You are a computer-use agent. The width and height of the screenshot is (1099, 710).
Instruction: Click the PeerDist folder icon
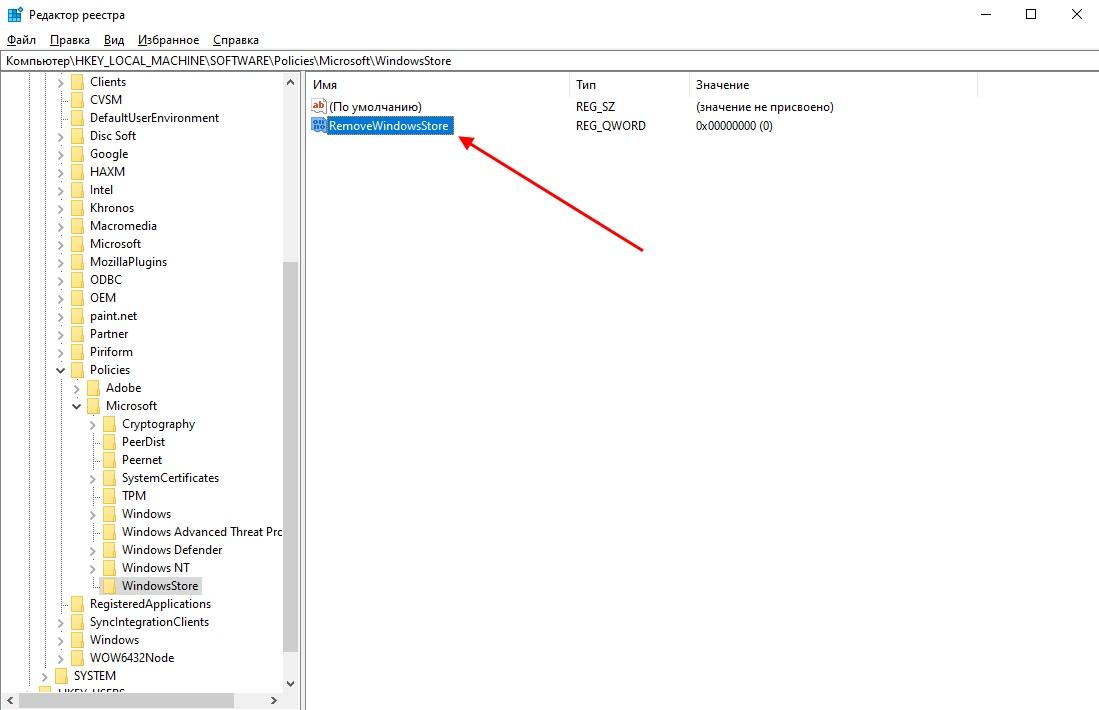[109, 442]
